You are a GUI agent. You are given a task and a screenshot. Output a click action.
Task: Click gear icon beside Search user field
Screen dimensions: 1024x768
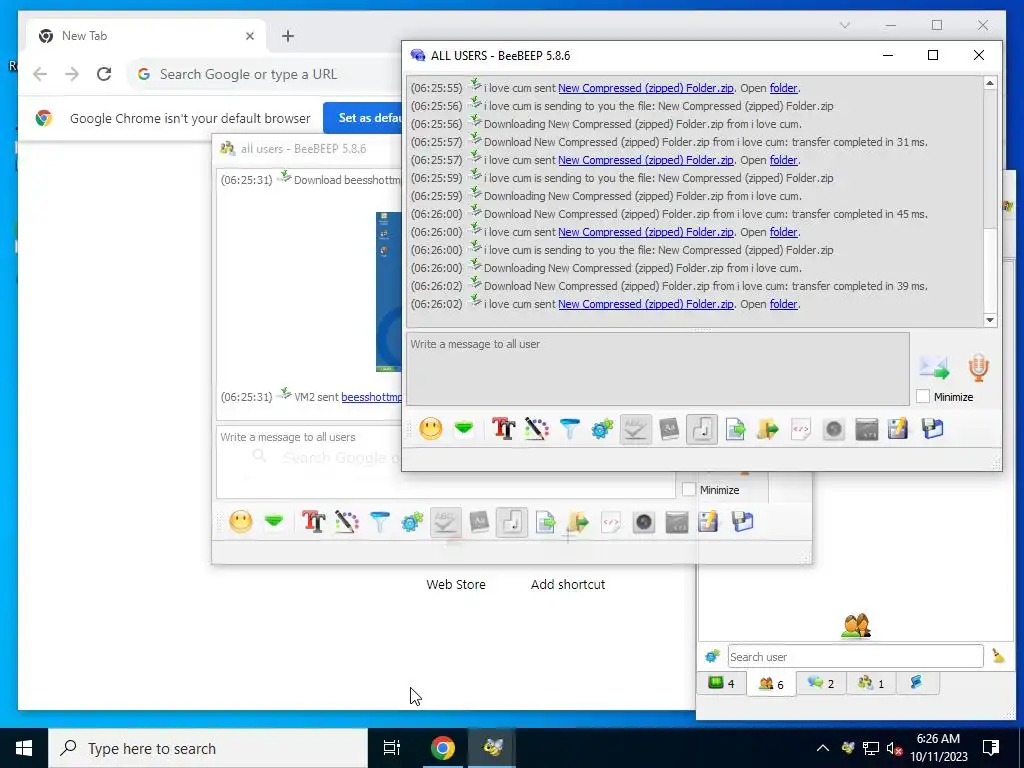pyautogui.click(x=712, y=656)
